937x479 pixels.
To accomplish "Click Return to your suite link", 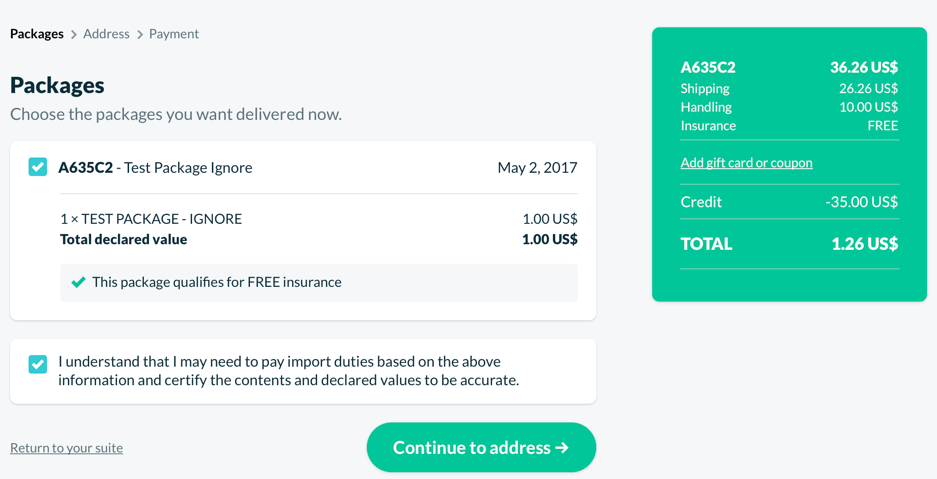I will [x=66, y=448].
